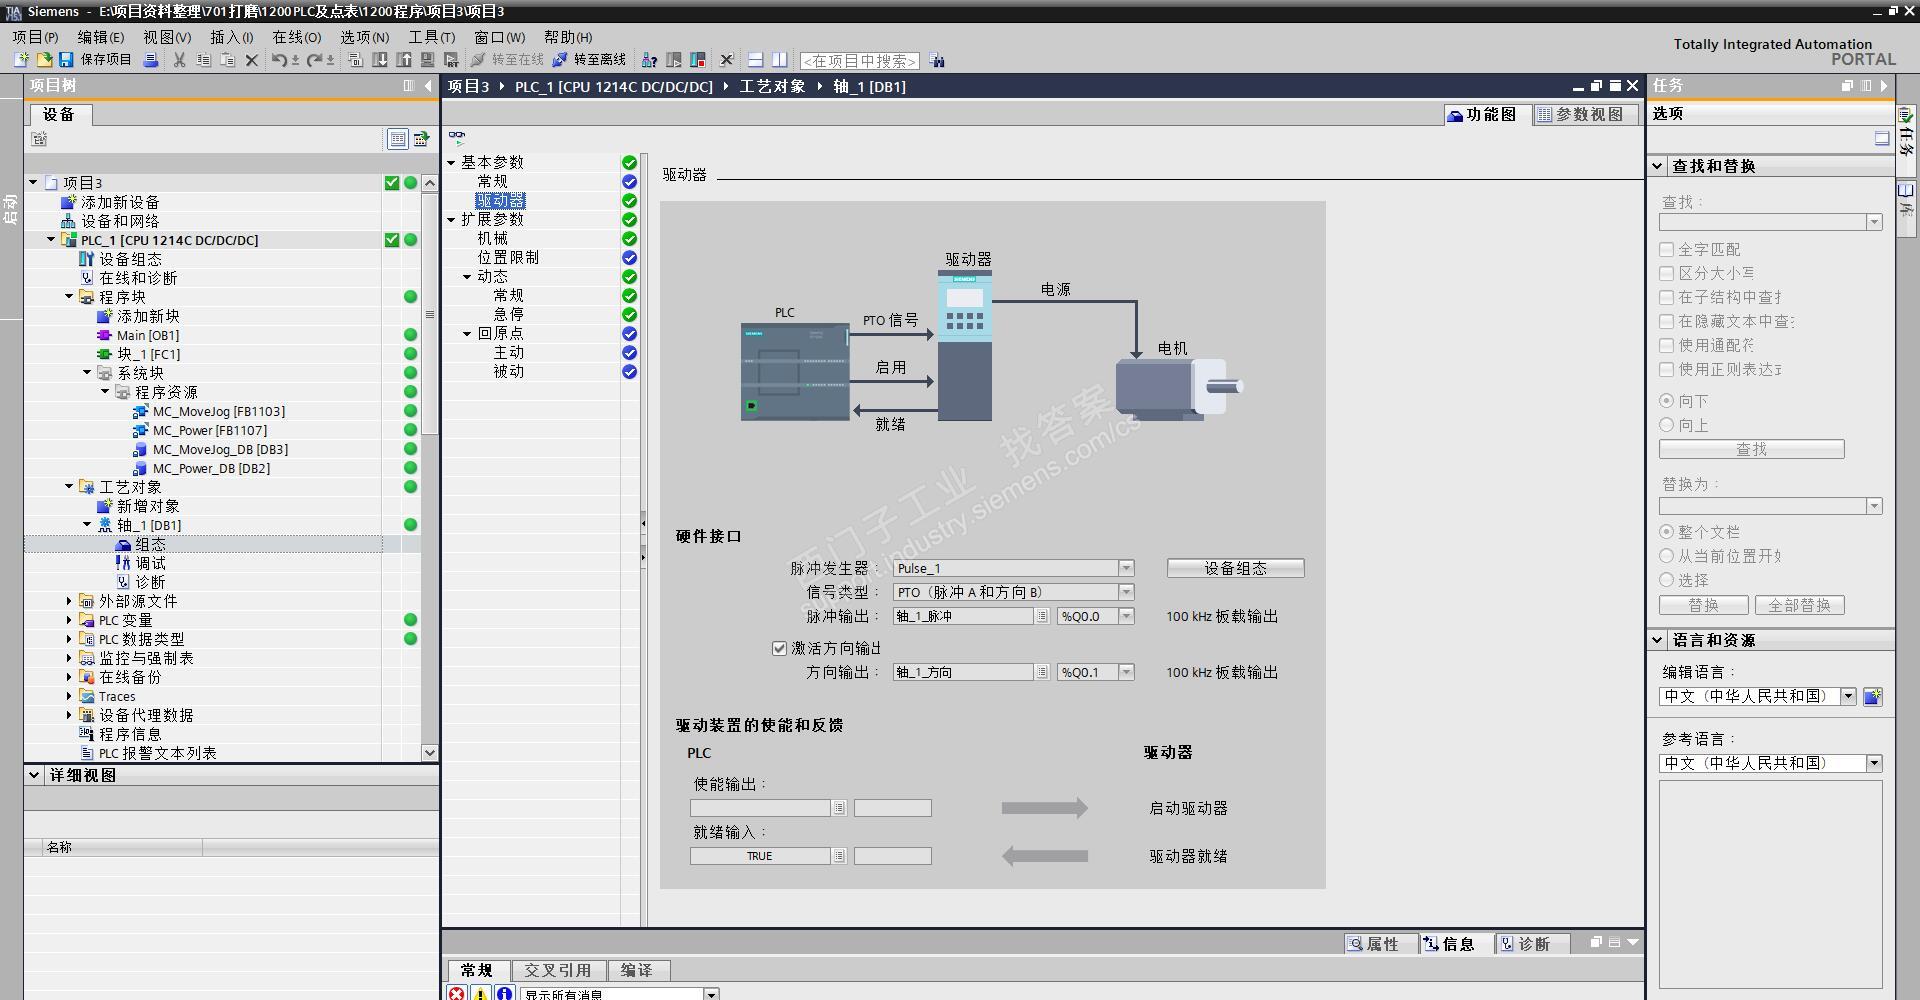Image resolution: width=1920 pixels, height=1000 pixels.
Task: Click the print toolbar icon
Action: coord(151,60)
